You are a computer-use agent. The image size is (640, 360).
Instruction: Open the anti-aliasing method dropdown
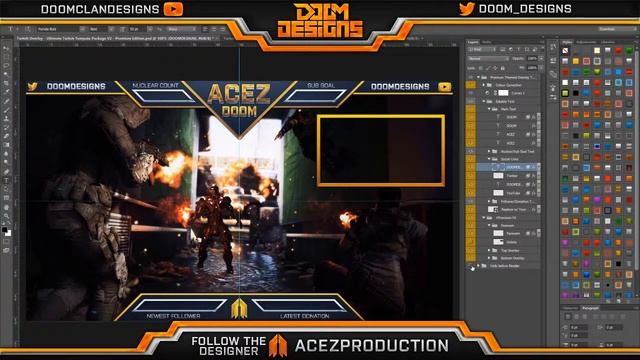click(181, 29)
